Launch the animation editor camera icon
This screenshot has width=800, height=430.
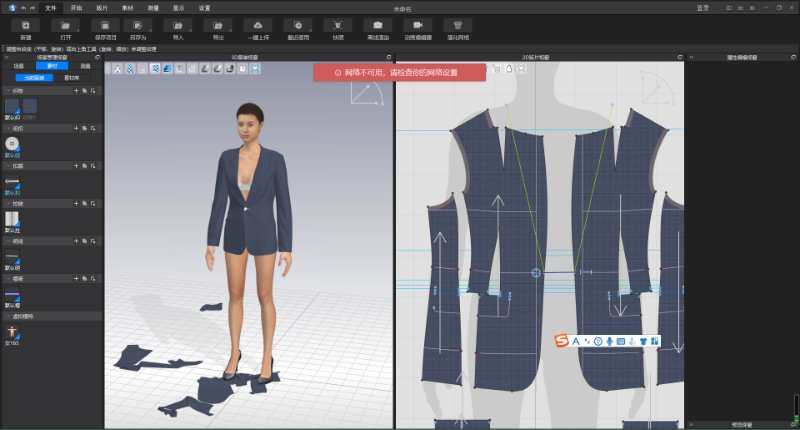click(x=417, y=27)
